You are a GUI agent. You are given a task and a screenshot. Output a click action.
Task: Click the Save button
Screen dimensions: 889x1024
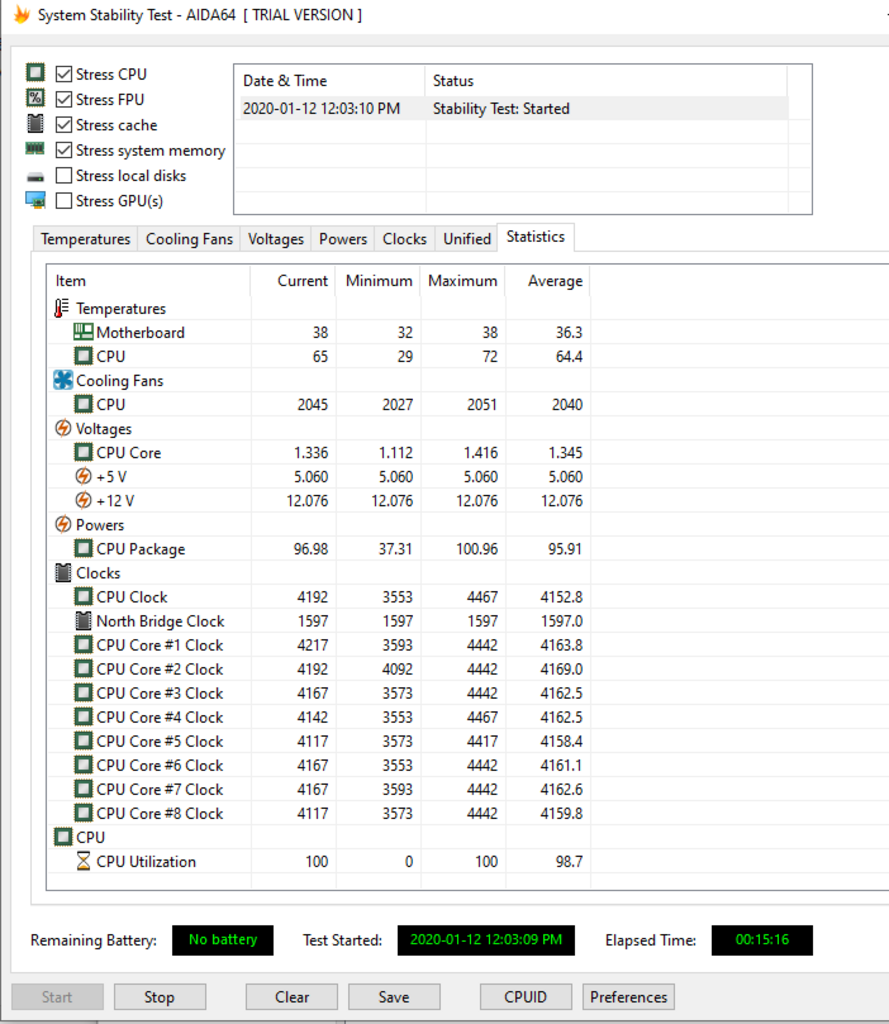point(394,997)
